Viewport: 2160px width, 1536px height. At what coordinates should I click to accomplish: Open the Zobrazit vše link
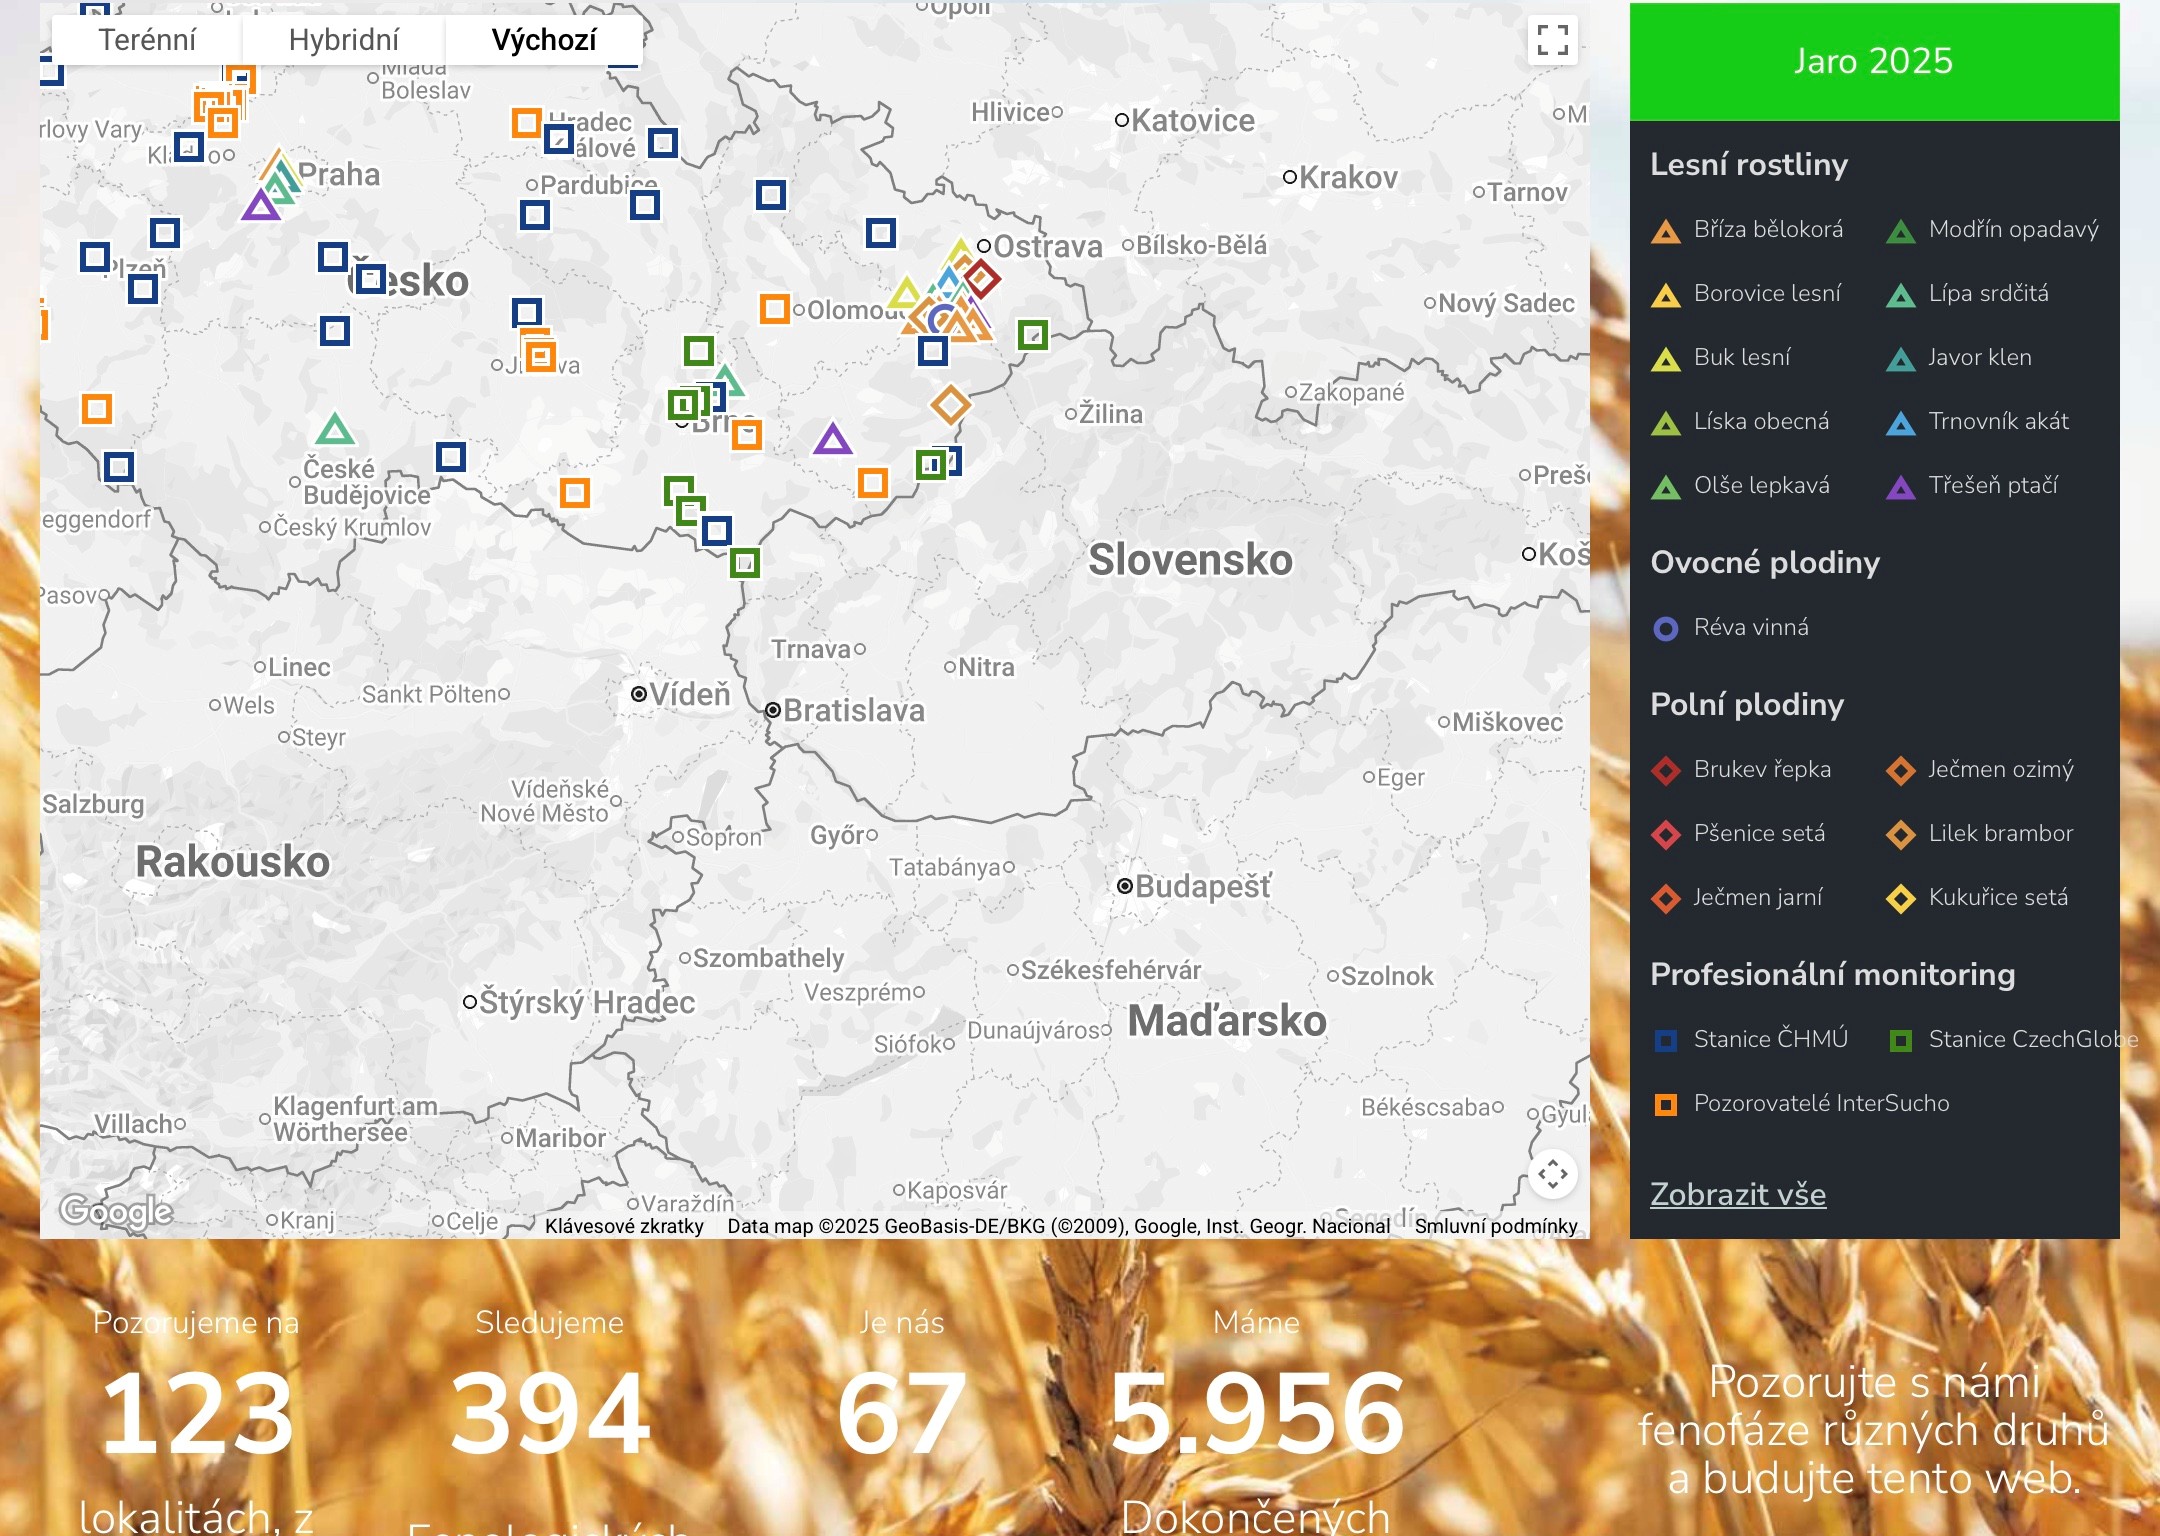tap(1738, 1195)
